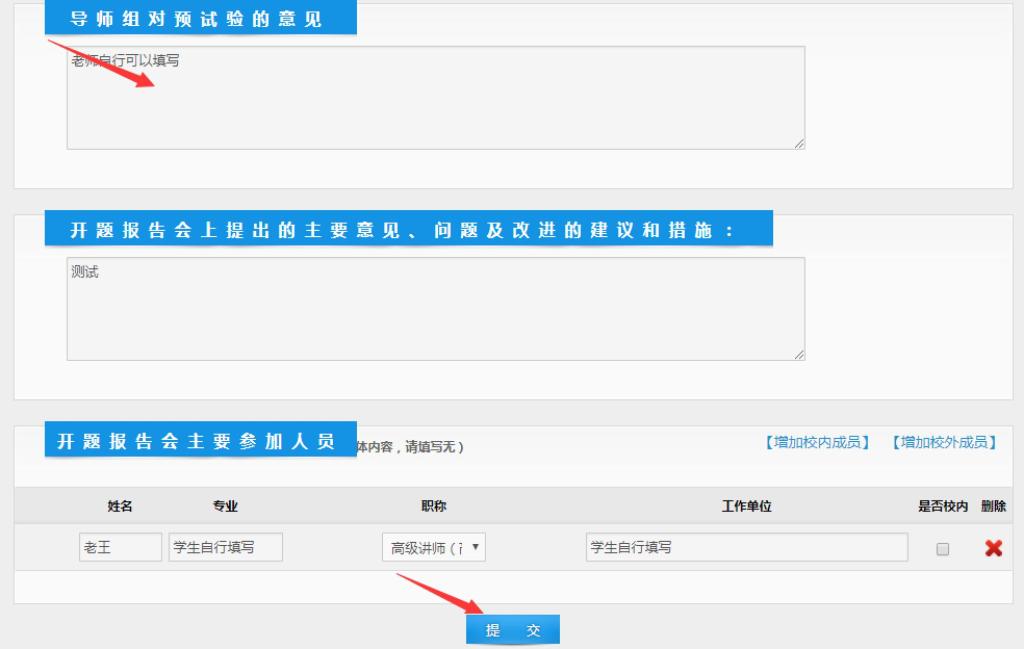The image size is (1024, 649).
Task: Click the 专业 input with 学生自行填写
Action: pos(226,548)
